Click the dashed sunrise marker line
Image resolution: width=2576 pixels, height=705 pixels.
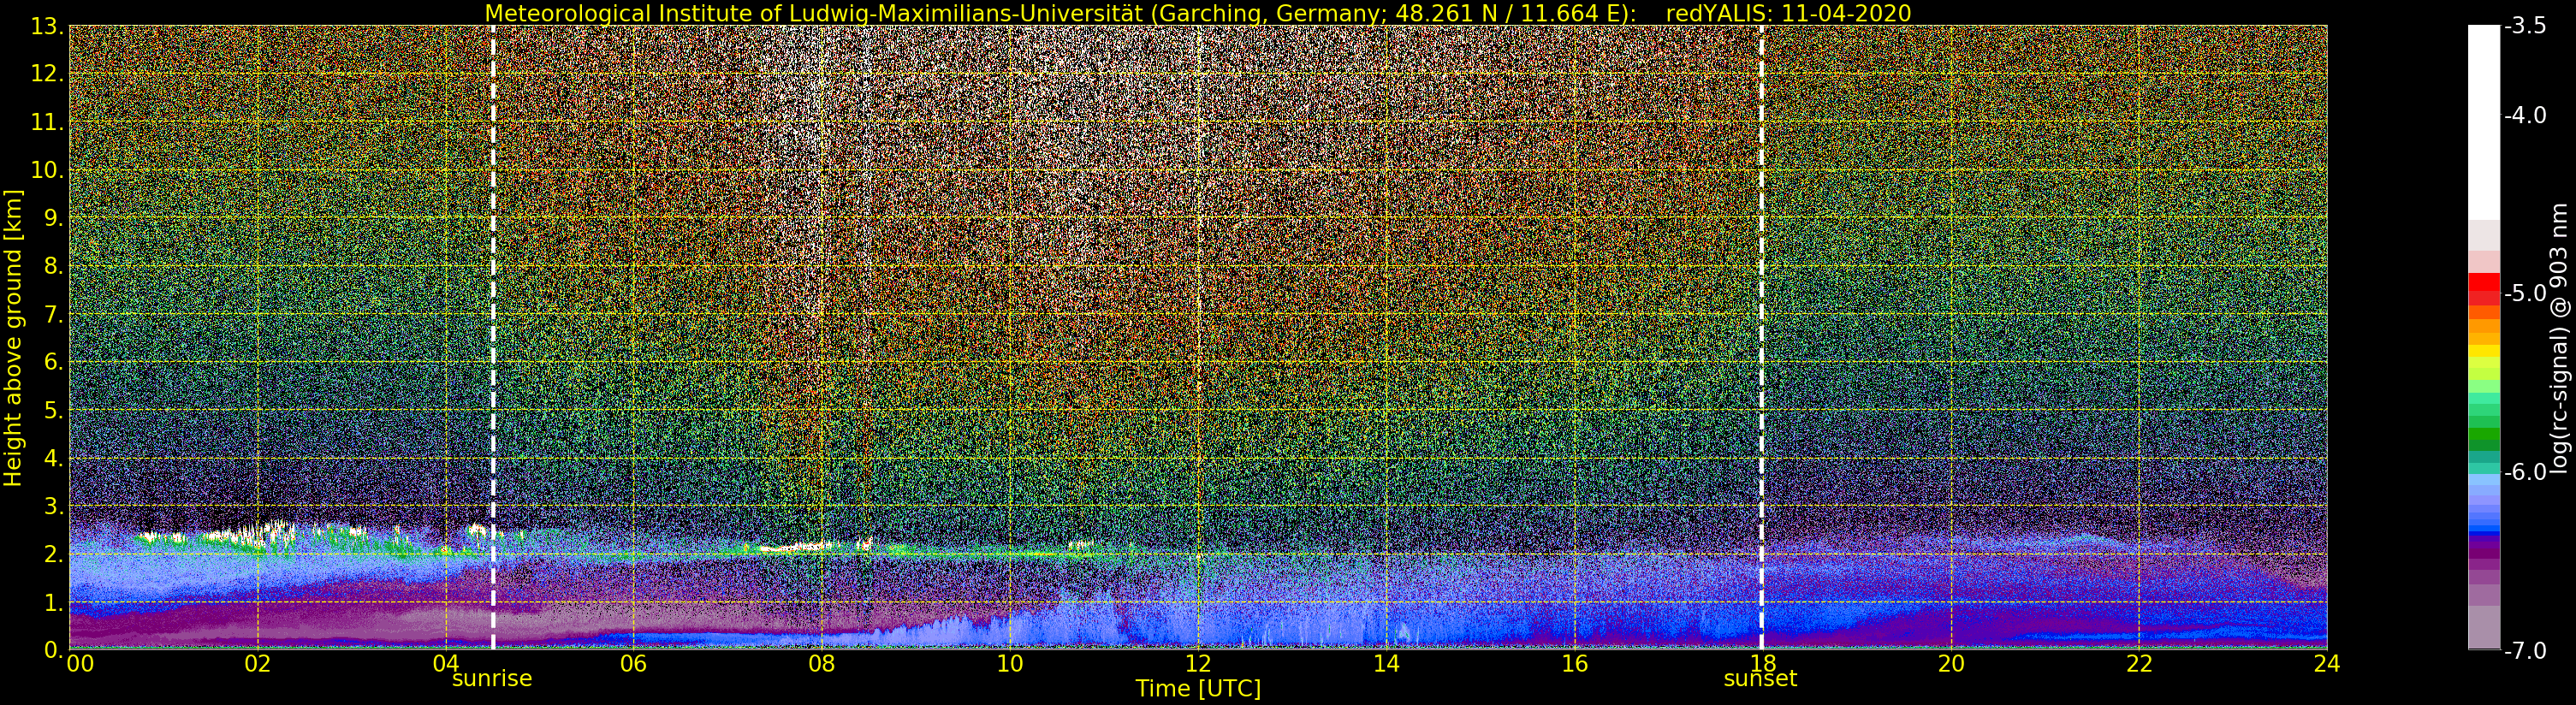point(493,337)
